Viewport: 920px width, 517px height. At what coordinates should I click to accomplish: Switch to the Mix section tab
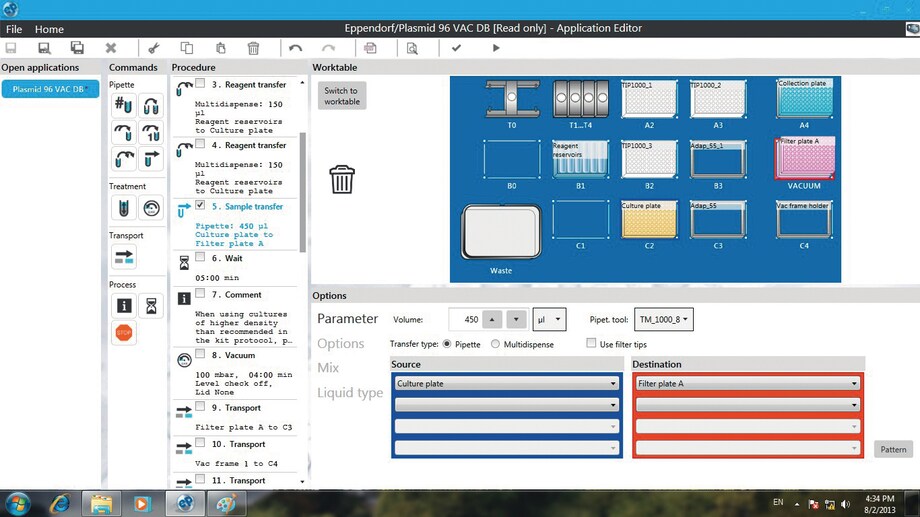(328, 368)
